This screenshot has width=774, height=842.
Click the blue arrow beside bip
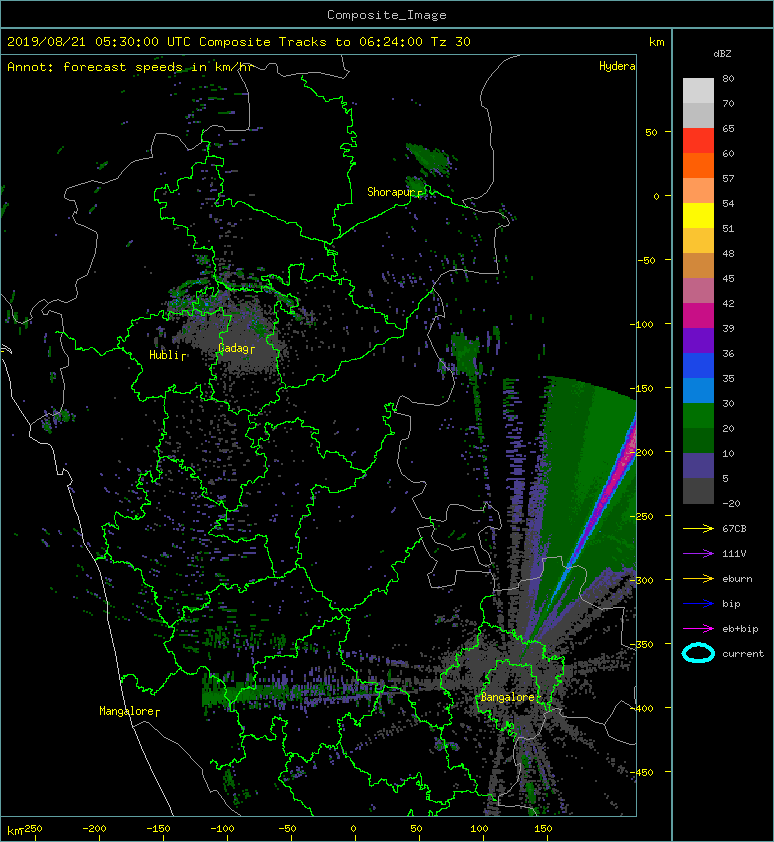698,604
